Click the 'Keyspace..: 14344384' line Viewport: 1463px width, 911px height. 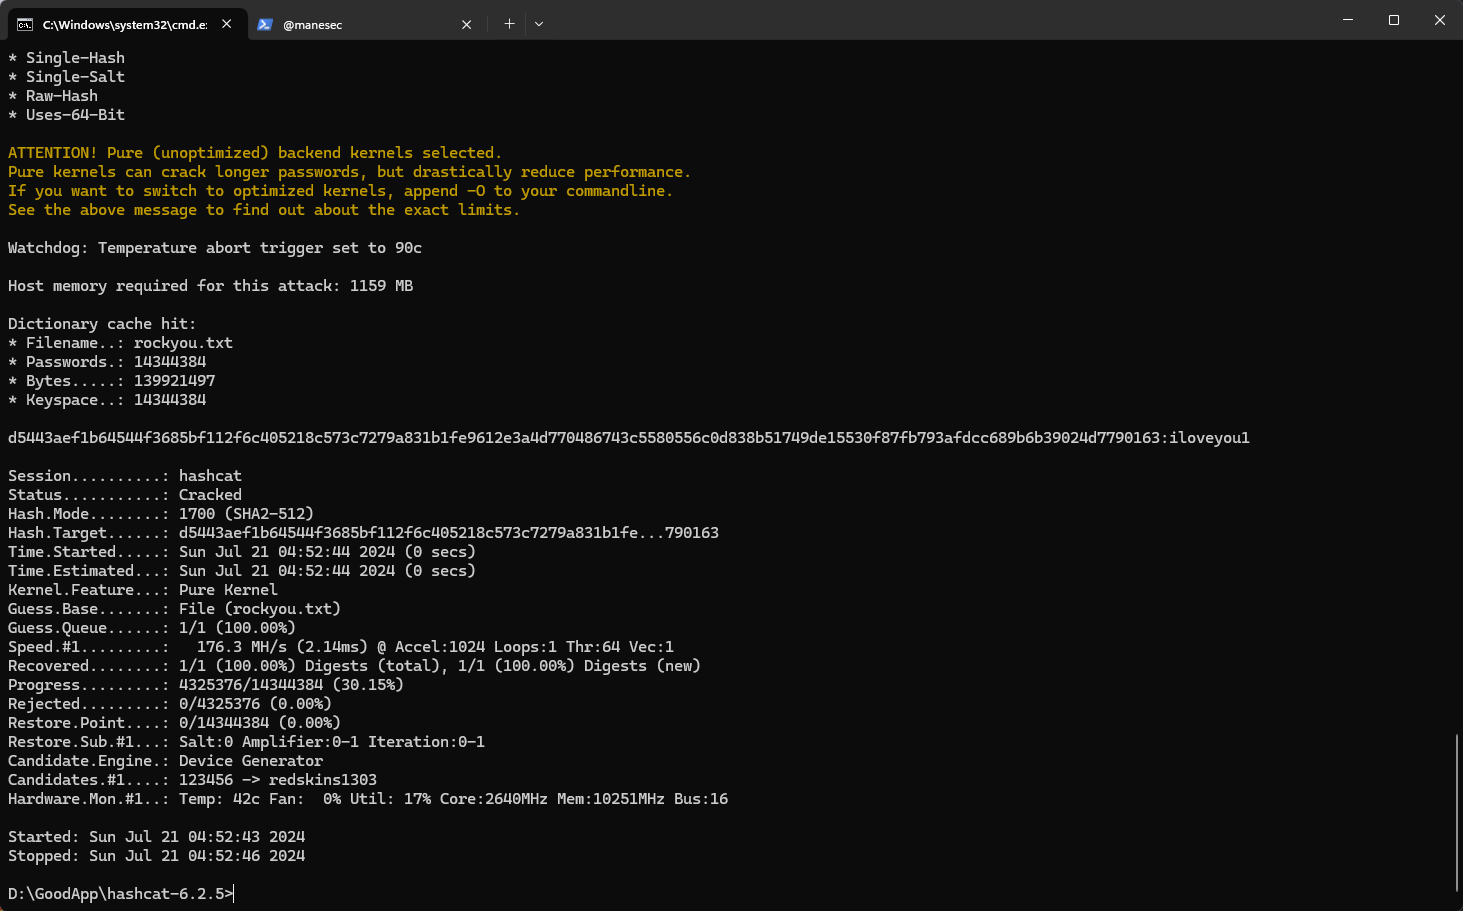click(x=107, y=400)
